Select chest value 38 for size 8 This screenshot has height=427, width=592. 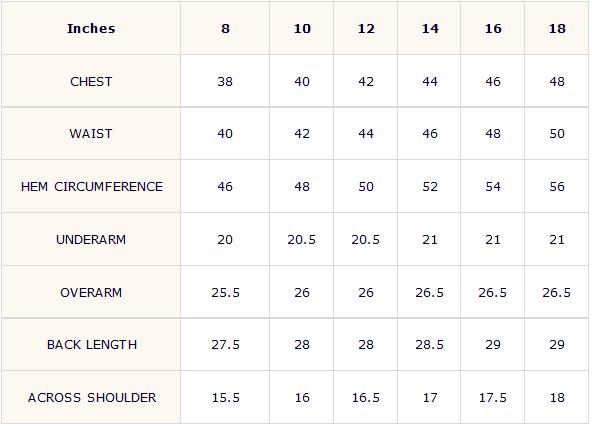pos(225,82)
